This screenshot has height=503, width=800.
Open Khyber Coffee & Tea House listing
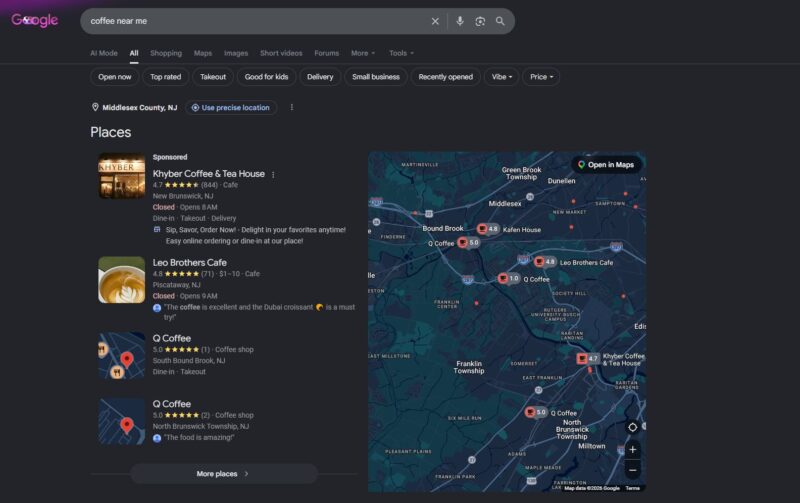coord(209,174)
